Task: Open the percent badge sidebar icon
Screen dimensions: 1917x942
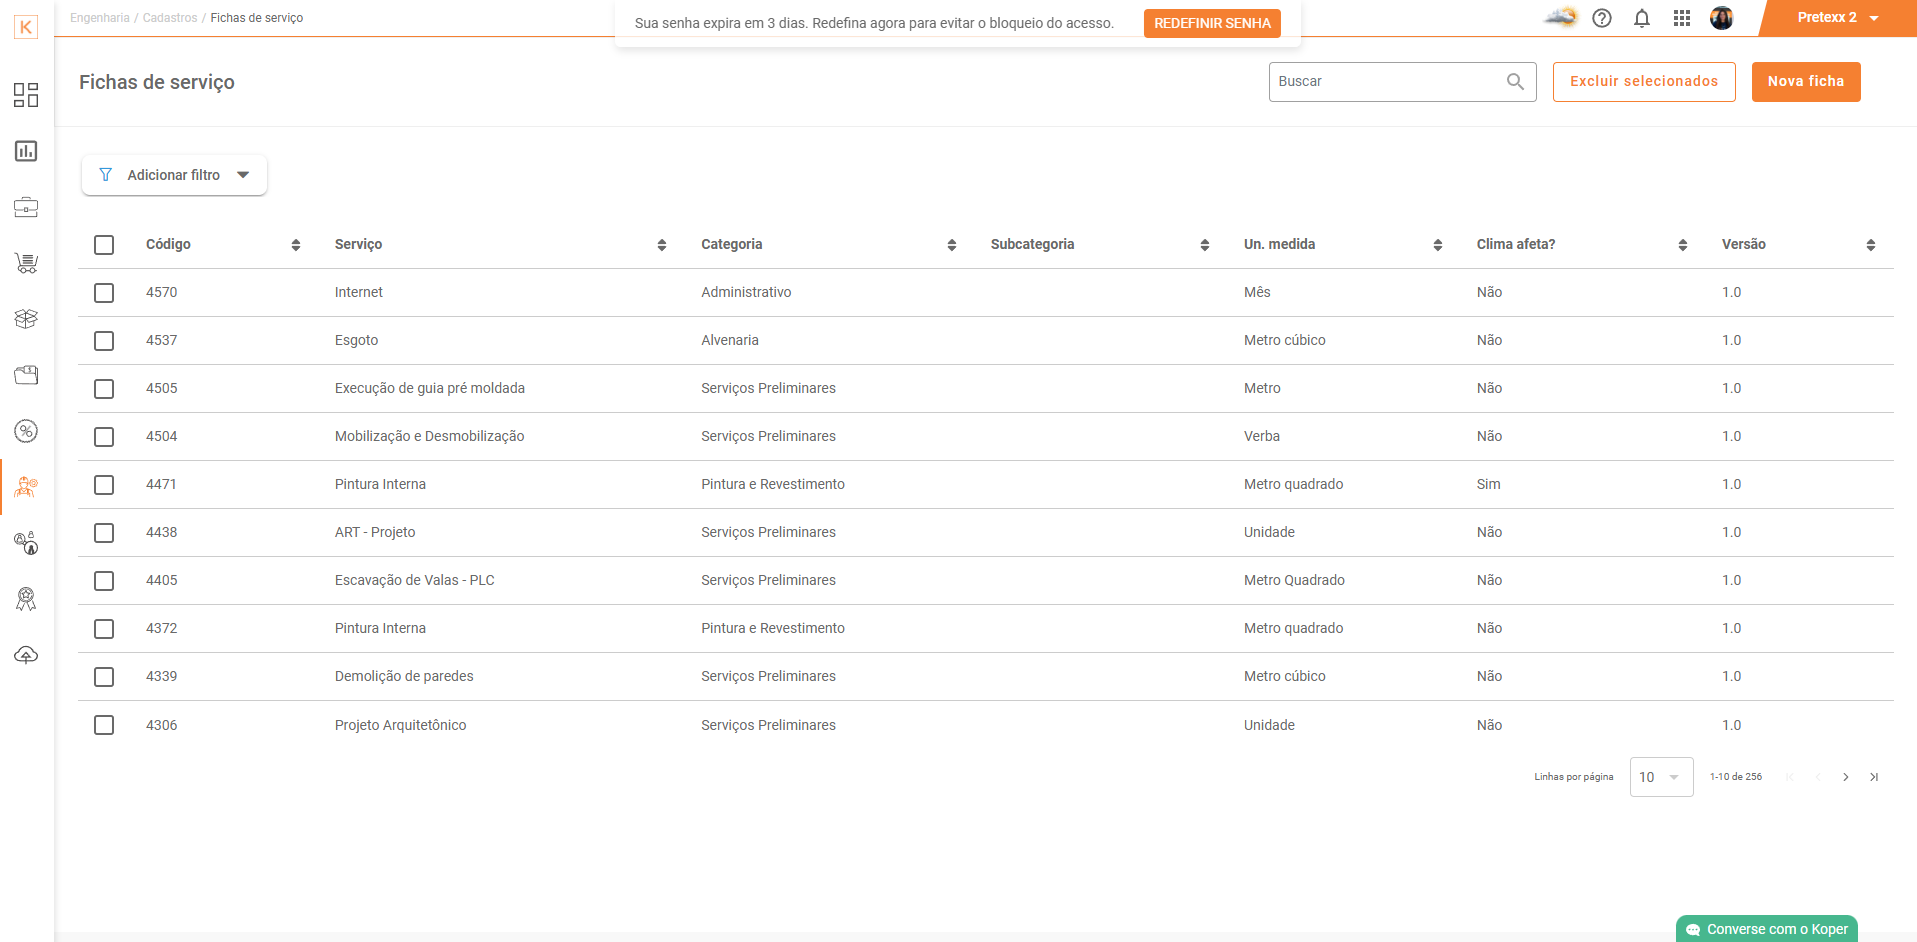Action: click(x=26, y=431)
